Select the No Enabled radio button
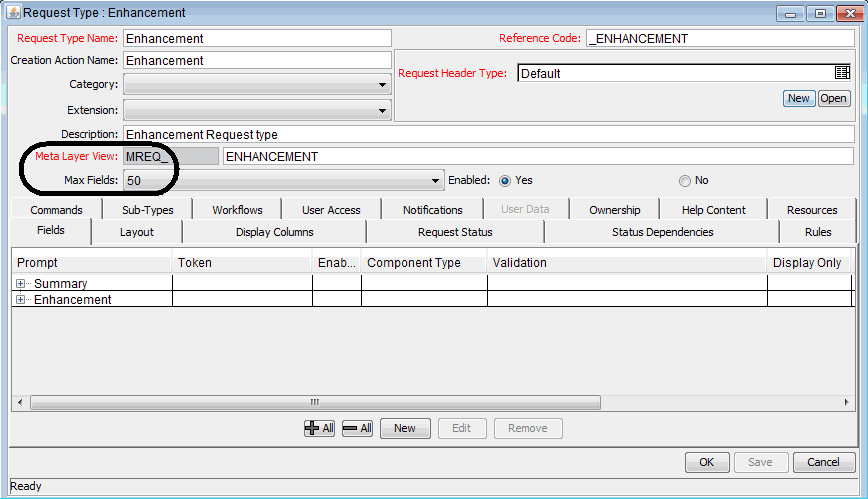The width and height of the screenshot is (868, 499). 684,181
